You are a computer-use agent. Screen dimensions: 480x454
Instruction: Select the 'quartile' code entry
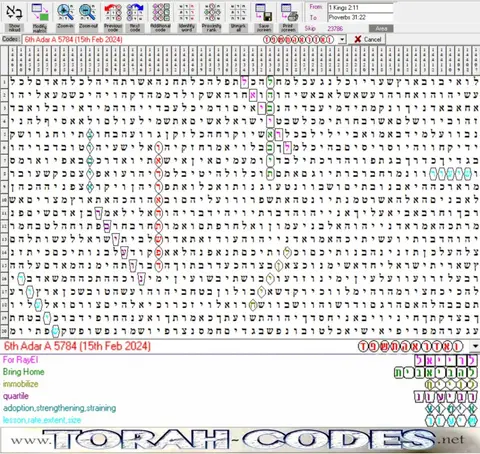pyautogui.click(x=16, y=396)
